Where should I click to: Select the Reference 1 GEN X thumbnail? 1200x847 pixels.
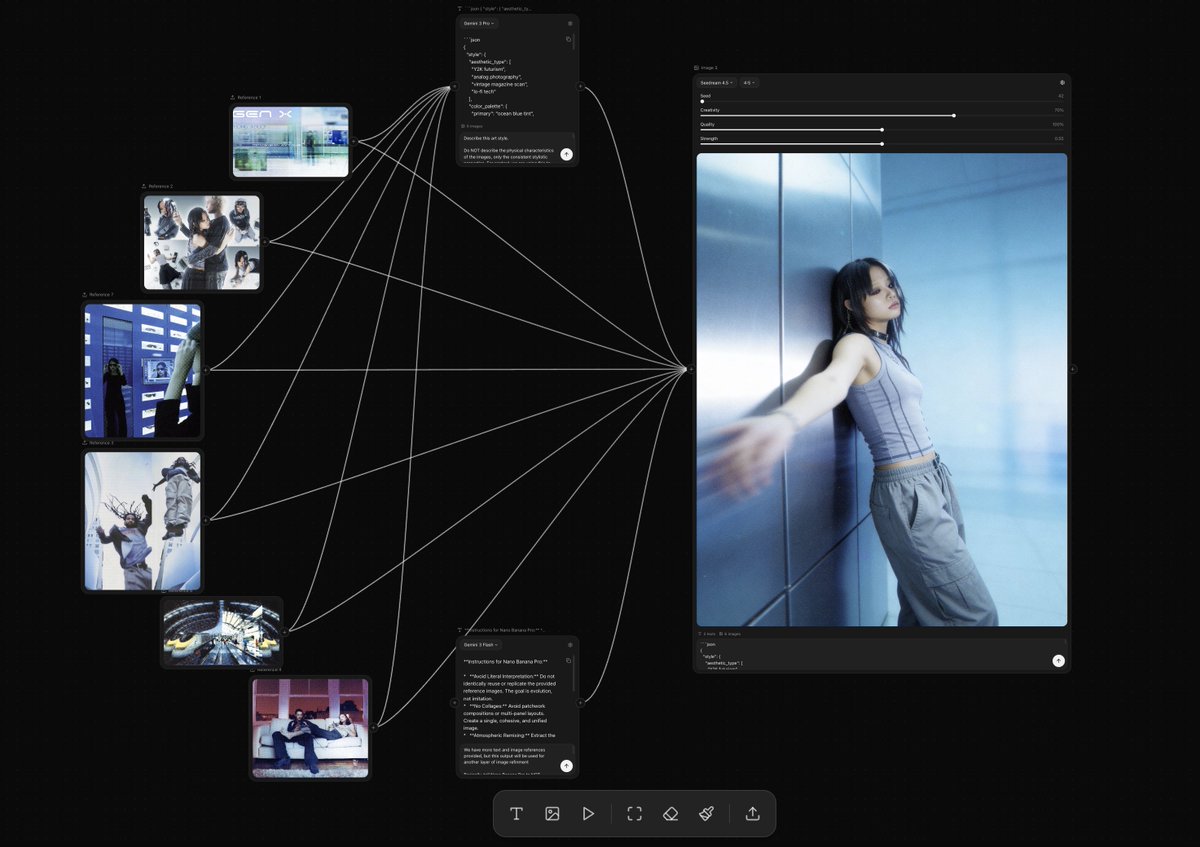click(291, 141)
